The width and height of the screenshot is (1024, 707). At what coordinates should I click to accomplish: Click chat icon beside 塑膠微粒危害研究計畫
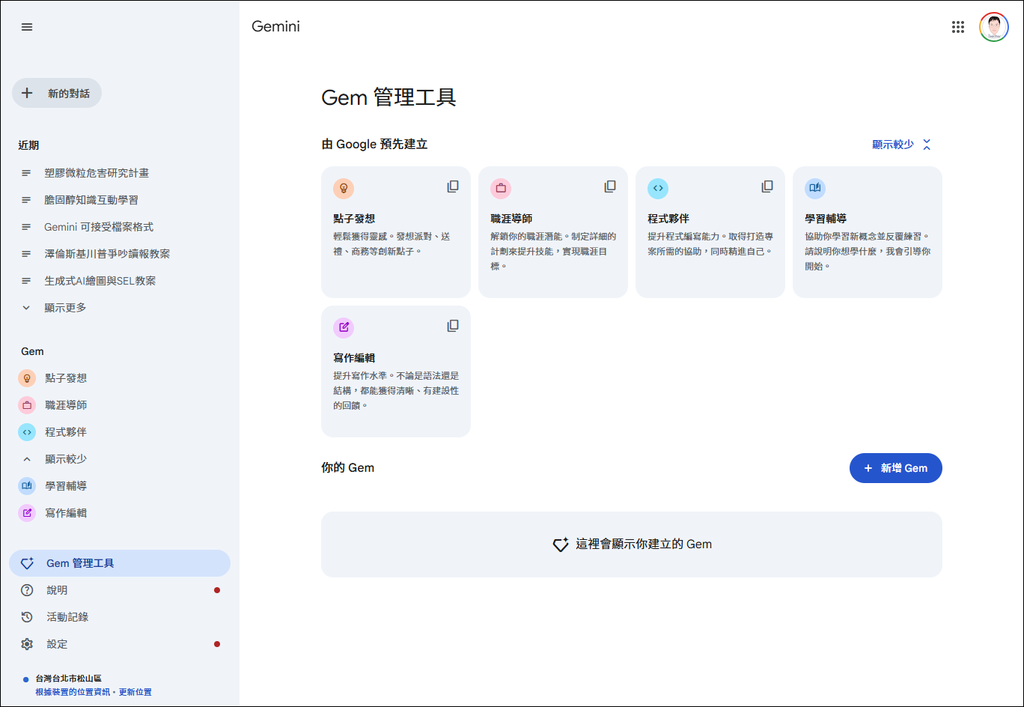(x=26, y=173)
